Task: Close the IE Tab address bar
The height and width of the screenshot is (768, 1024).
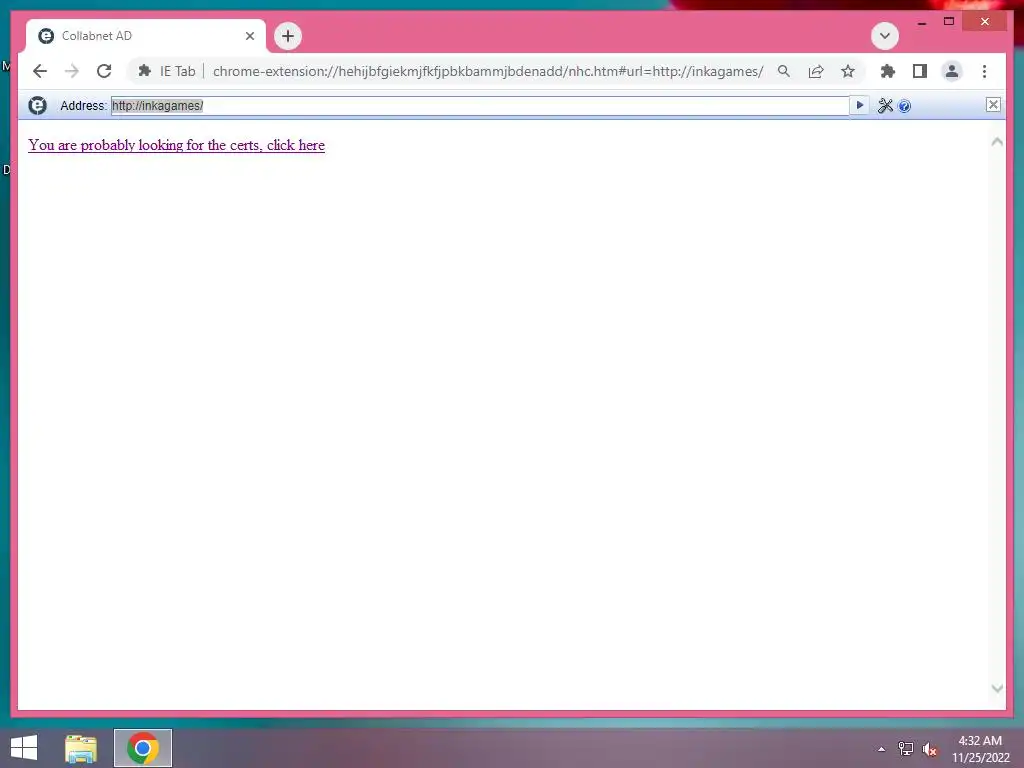Action: [993, 104]
